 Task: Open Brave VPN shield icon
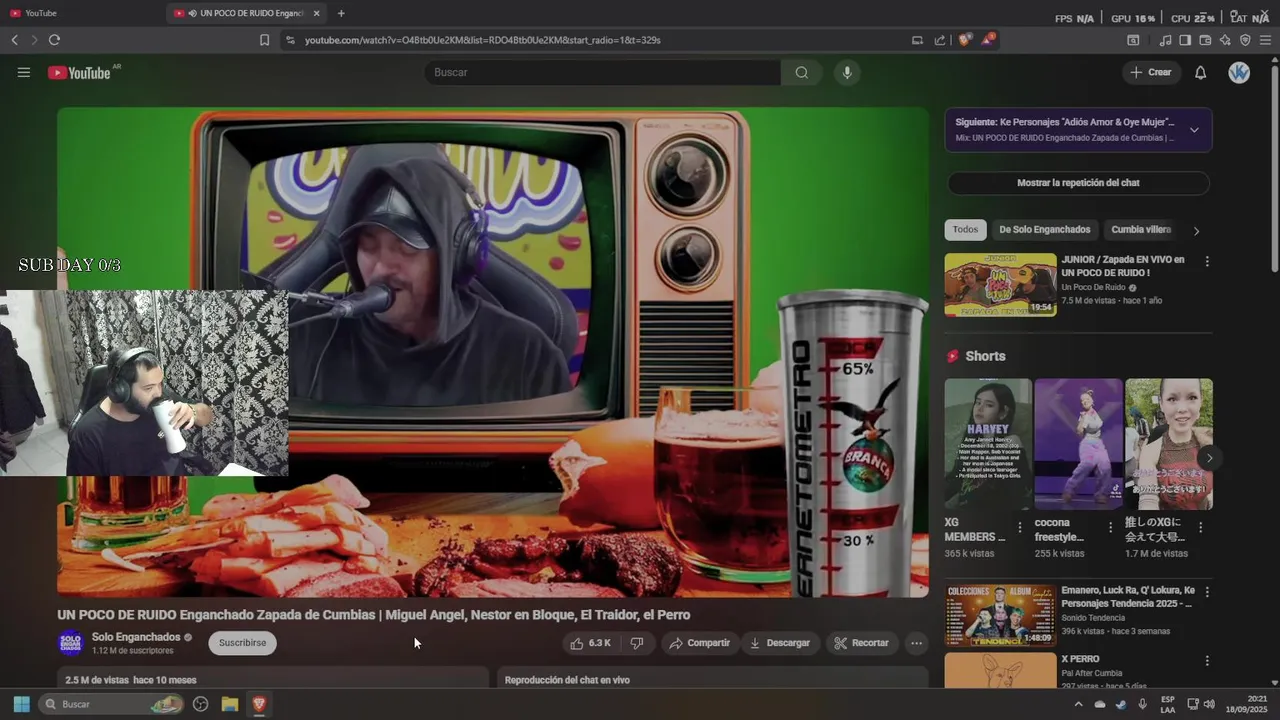1245,40
